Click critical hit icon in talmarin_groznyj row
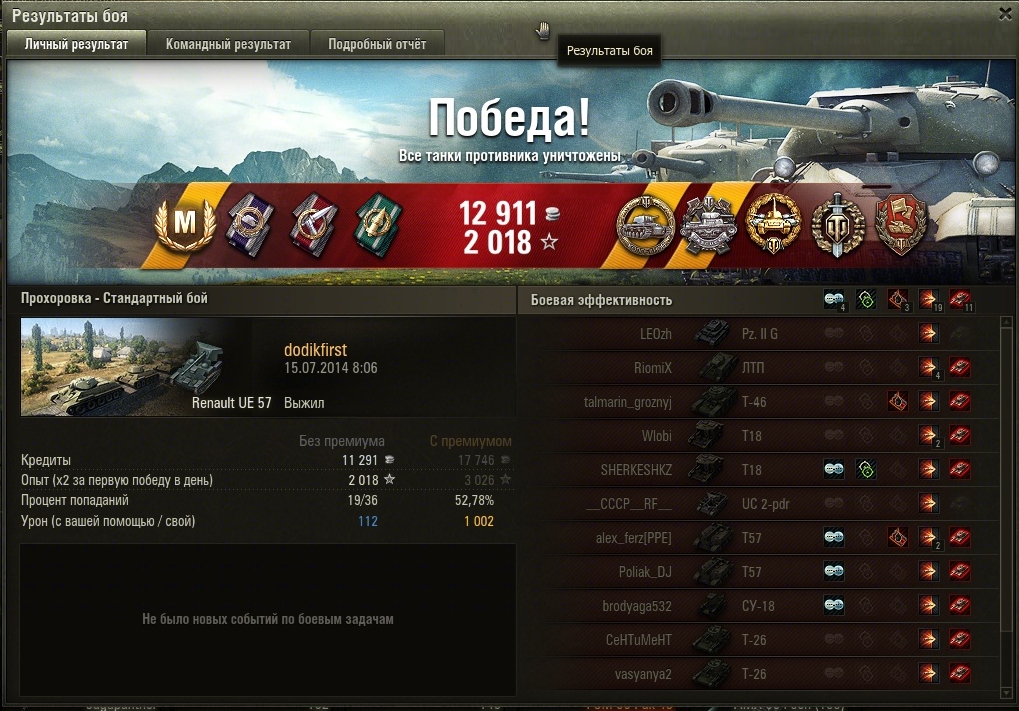 [897, 402]
